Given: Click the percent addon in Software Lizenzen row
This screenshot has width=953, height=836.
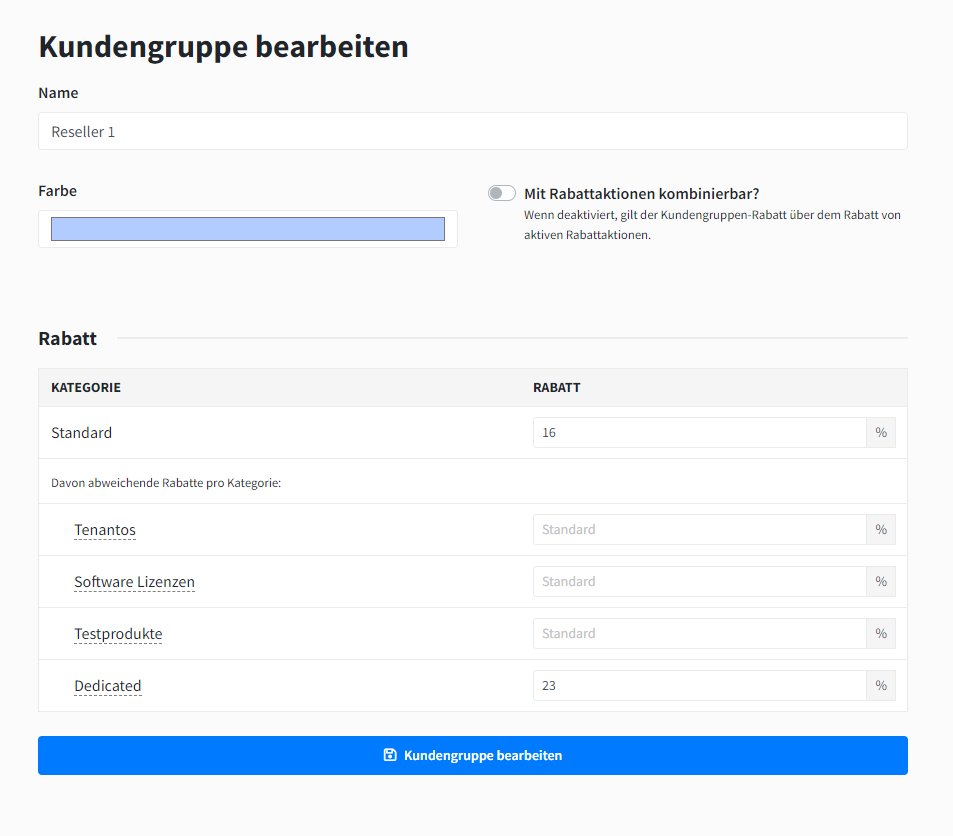Looking at the screenshot, I should pyautogui.click(x=880, y=582).
